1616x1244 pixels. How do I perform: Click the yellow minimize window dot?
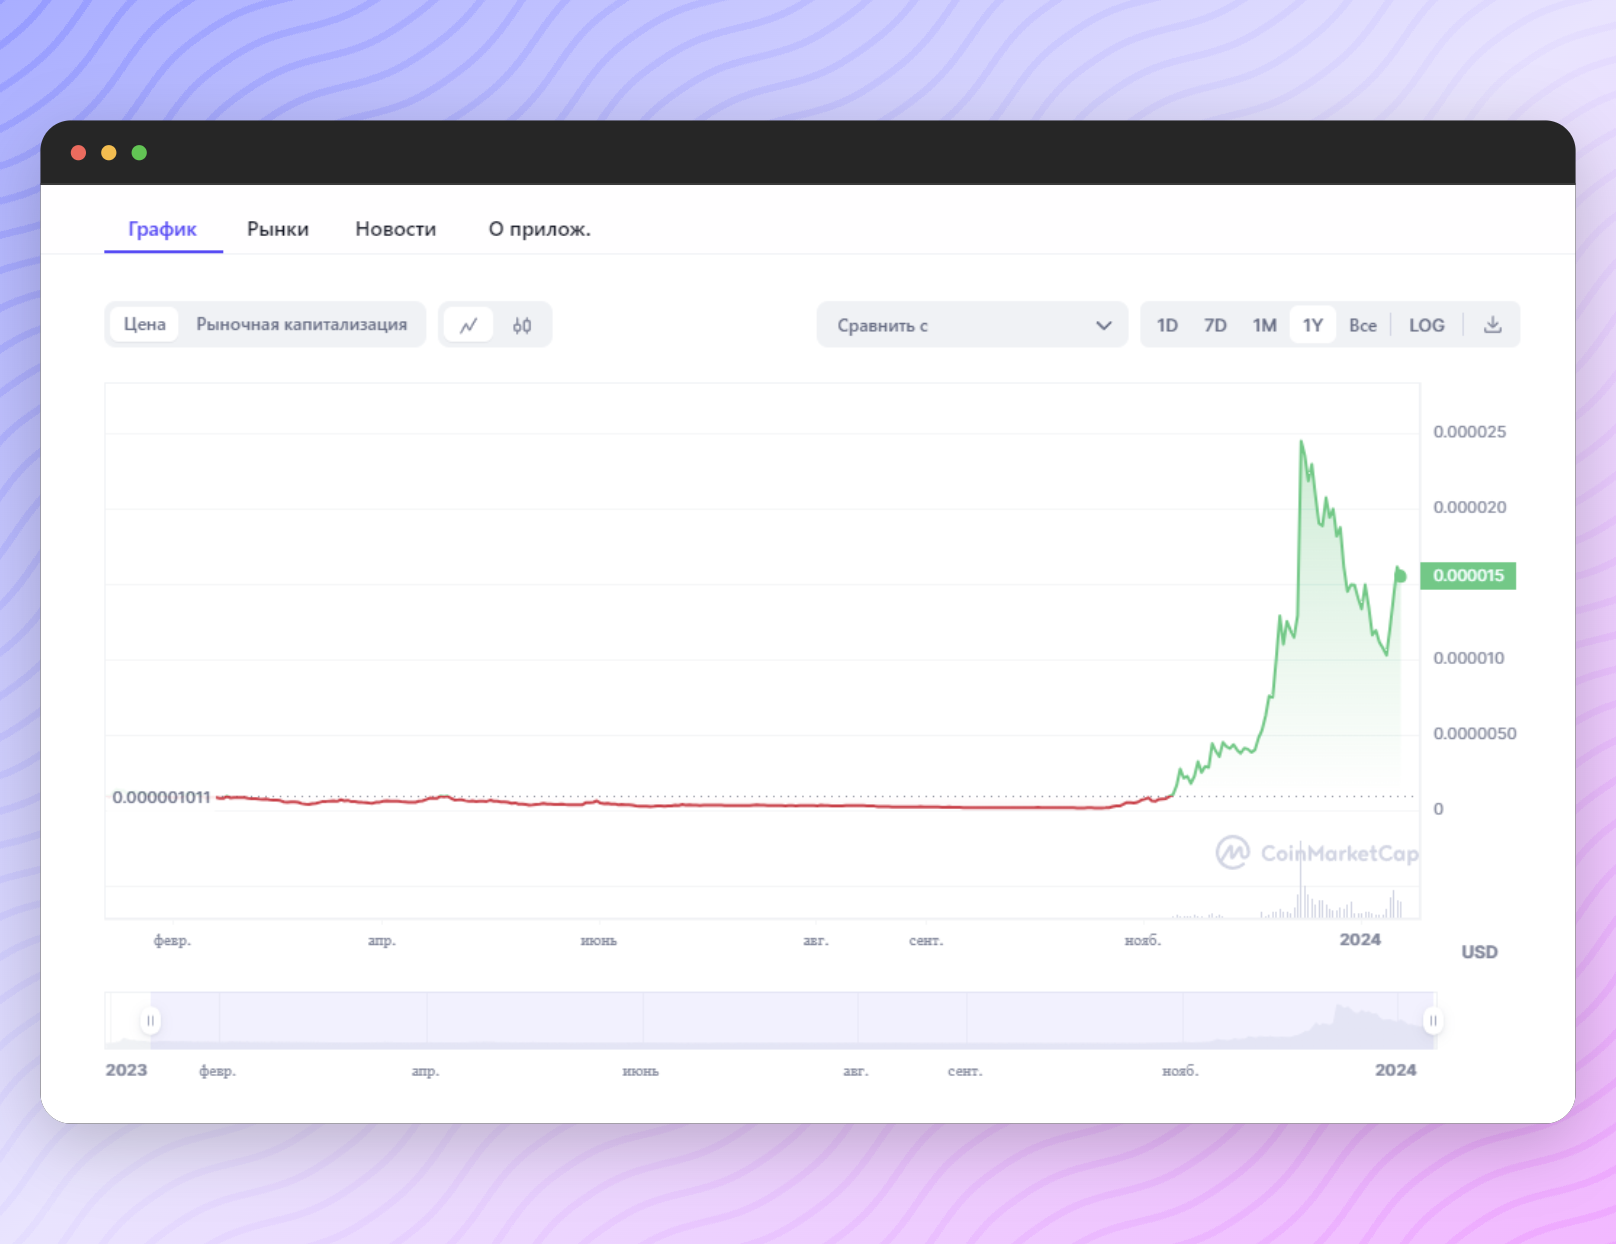click(109, 152)
